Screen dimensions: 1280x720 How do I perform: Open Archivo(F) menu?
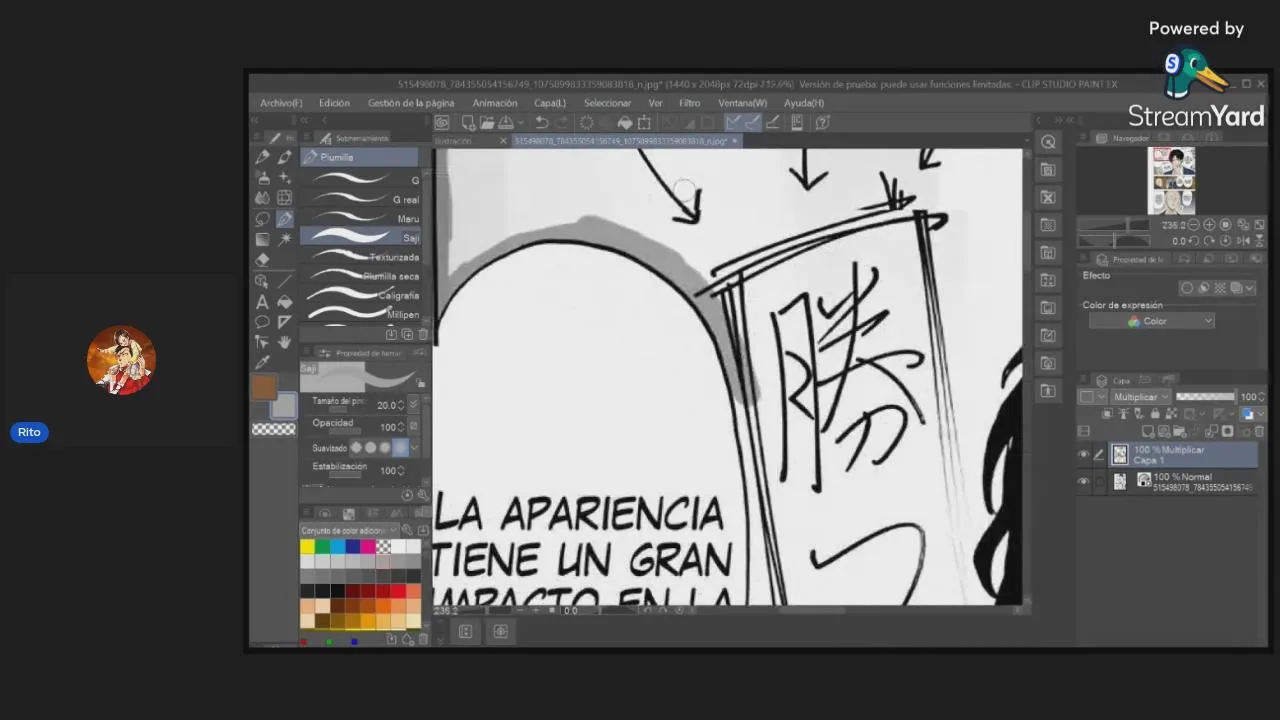(281, 103)
